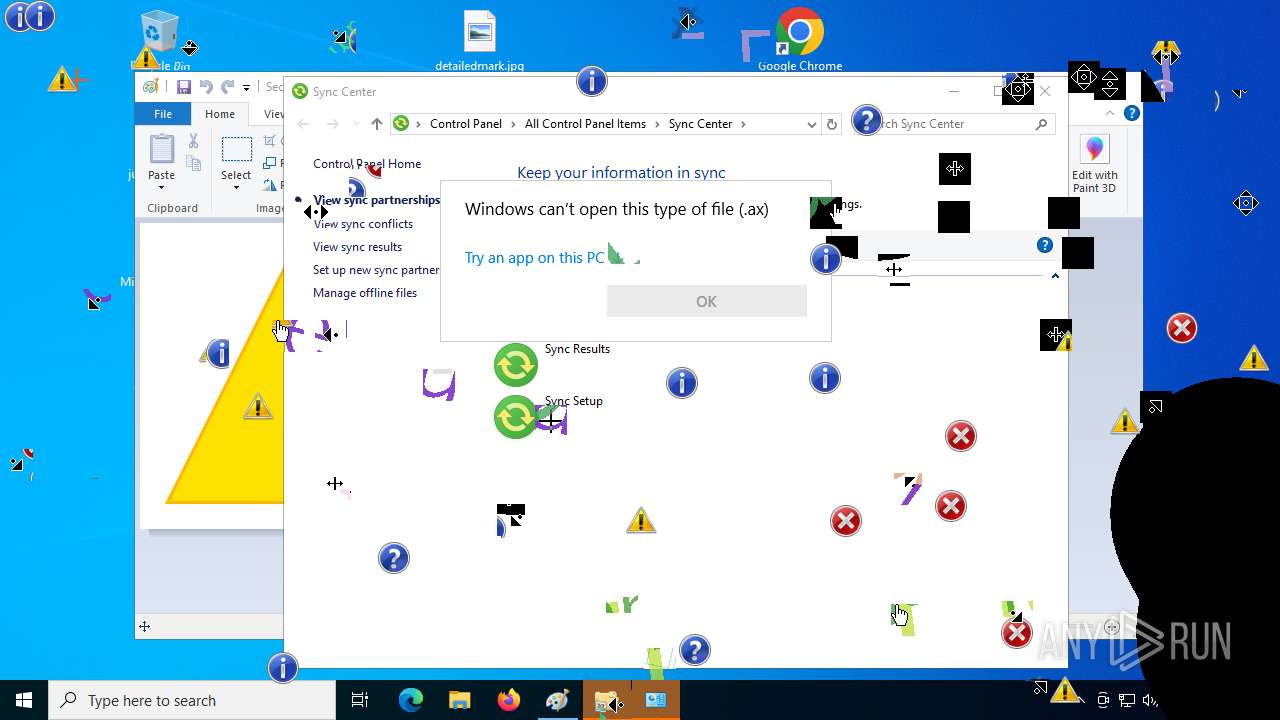
Task: Select View sync partnerships in the sidebar
Action: click(376, 200)
